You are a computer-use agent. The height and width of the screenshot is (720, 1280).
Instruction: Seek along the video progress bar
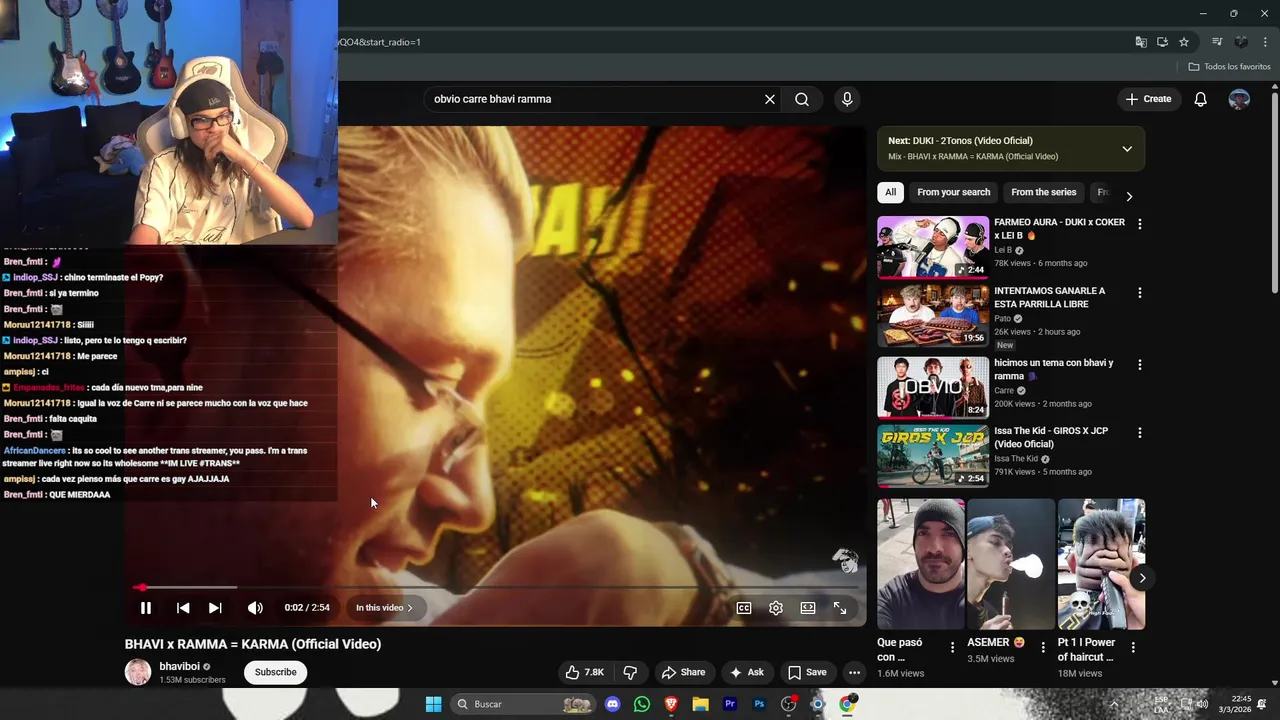pos(496,588)
